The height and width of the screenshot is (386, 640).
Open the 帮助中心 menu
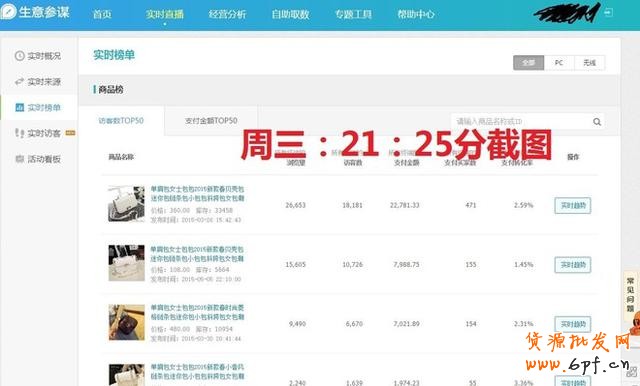[416, 14]
